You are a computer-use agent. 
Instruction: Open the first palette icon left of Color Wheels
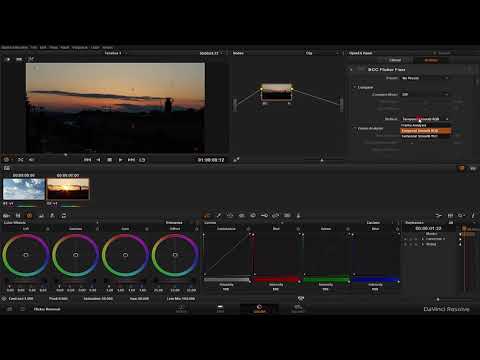click(x=18, y=216)
